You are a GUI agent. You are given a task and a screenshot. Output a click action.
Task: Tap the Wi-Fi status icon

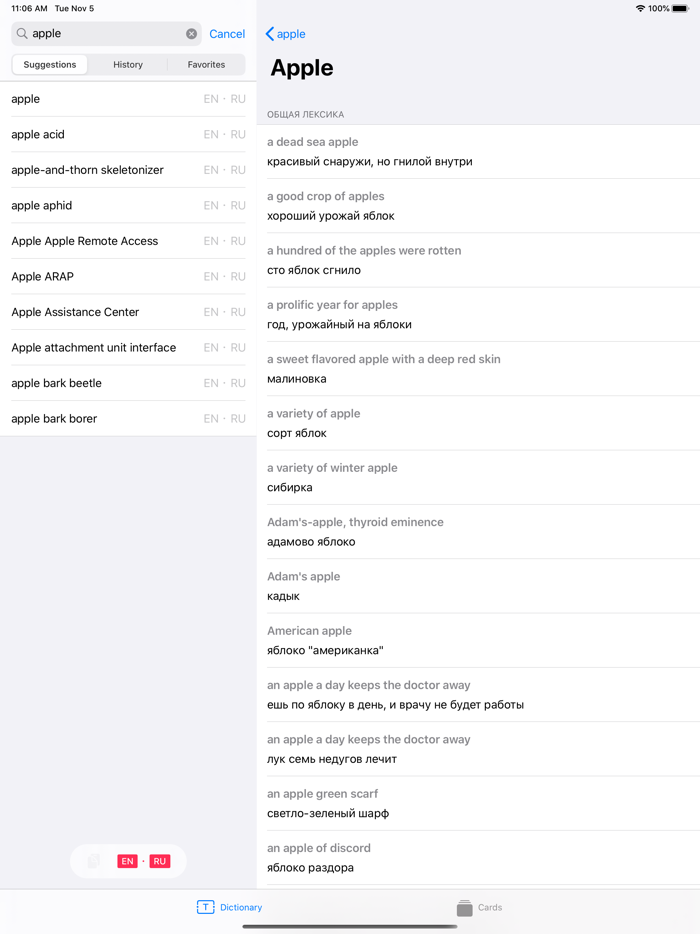(x=640, y=9)
